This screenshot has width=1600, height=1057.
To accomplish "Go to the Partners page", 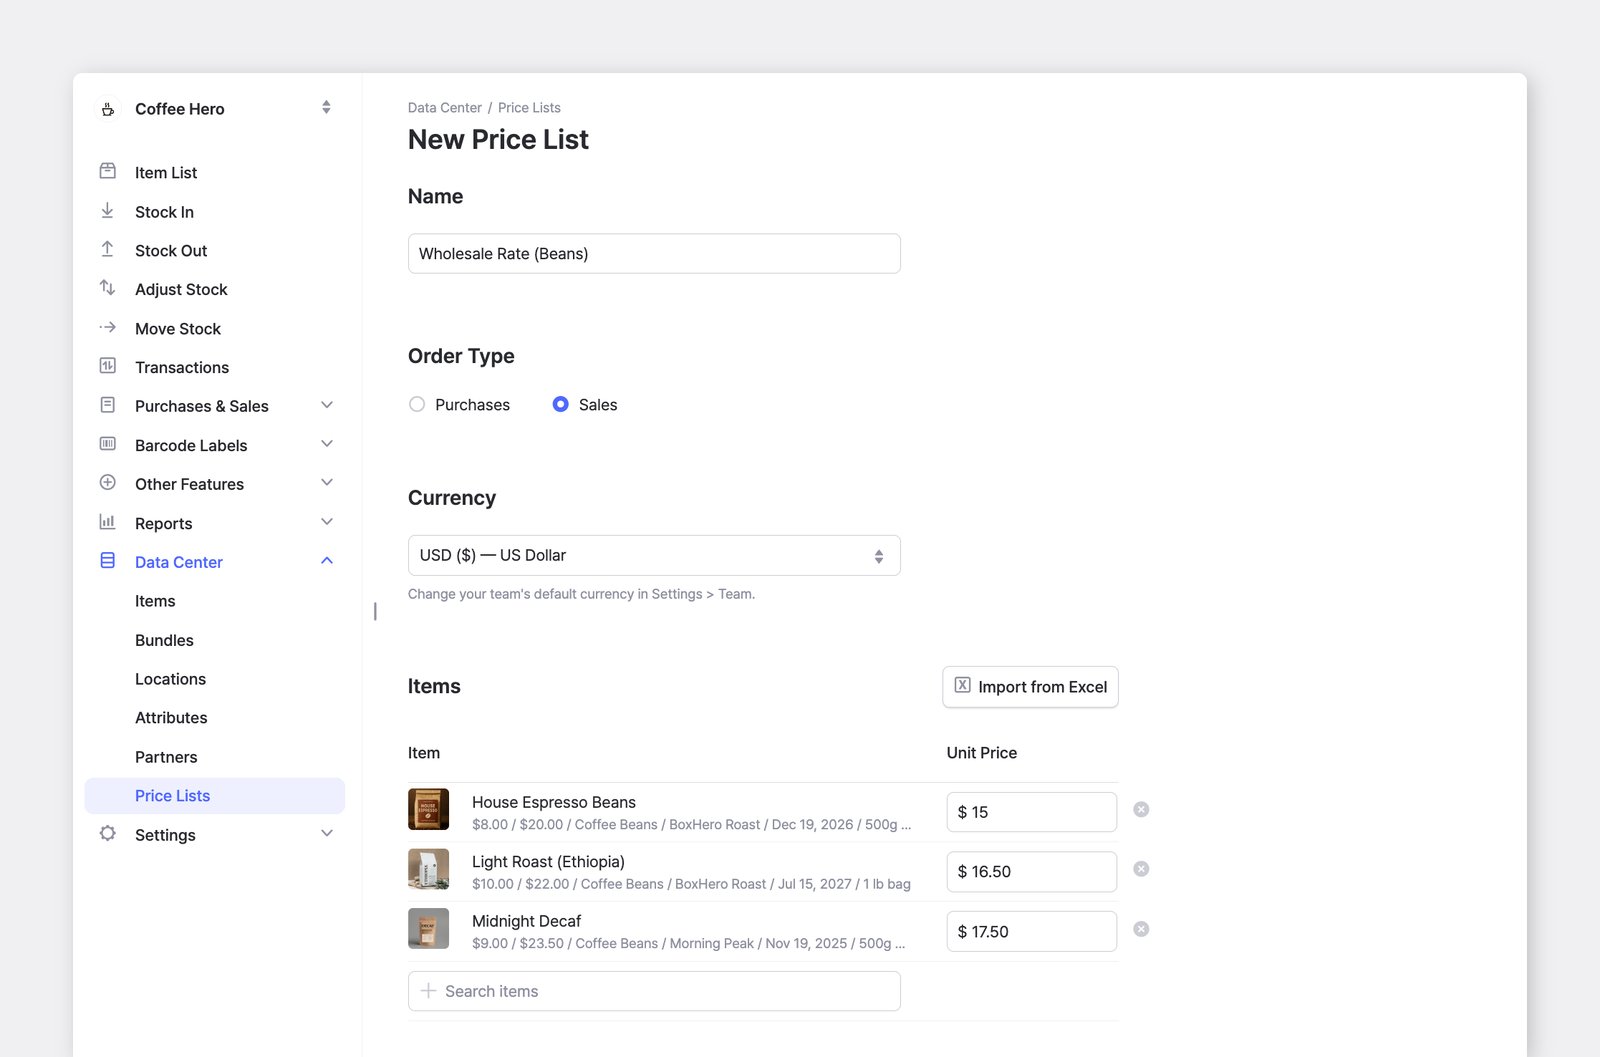I will pyautogui.click(x=166, y=757).
